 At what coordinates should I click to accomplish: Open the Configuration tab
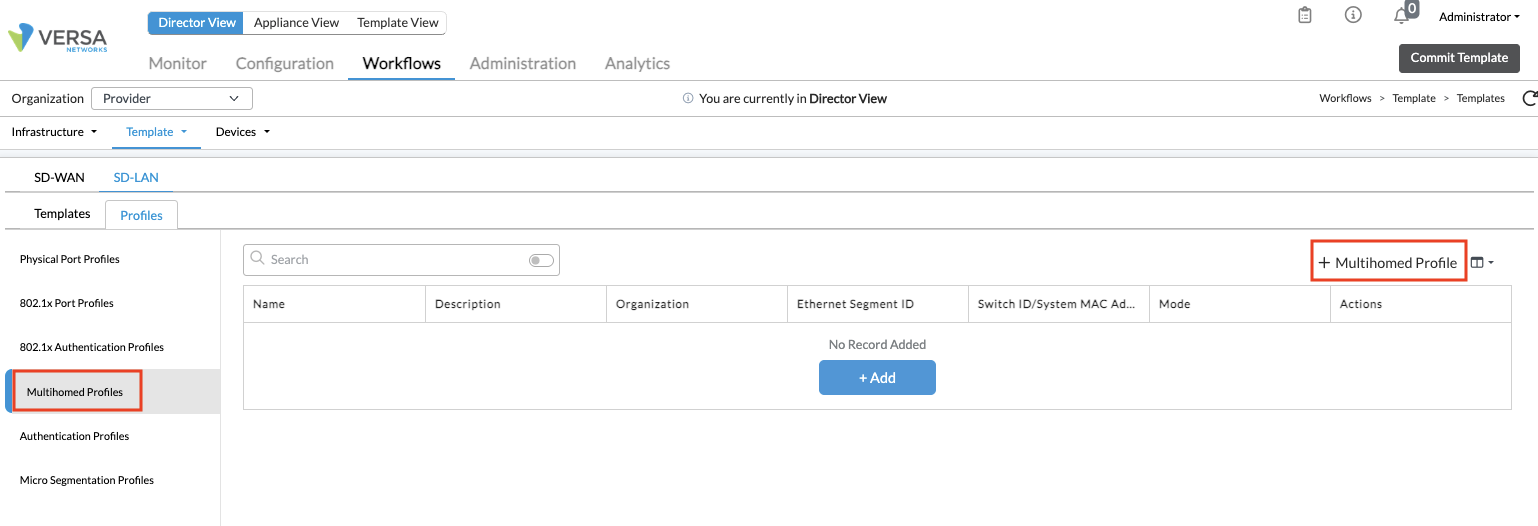pyautogui.click(x=284, y=63)
